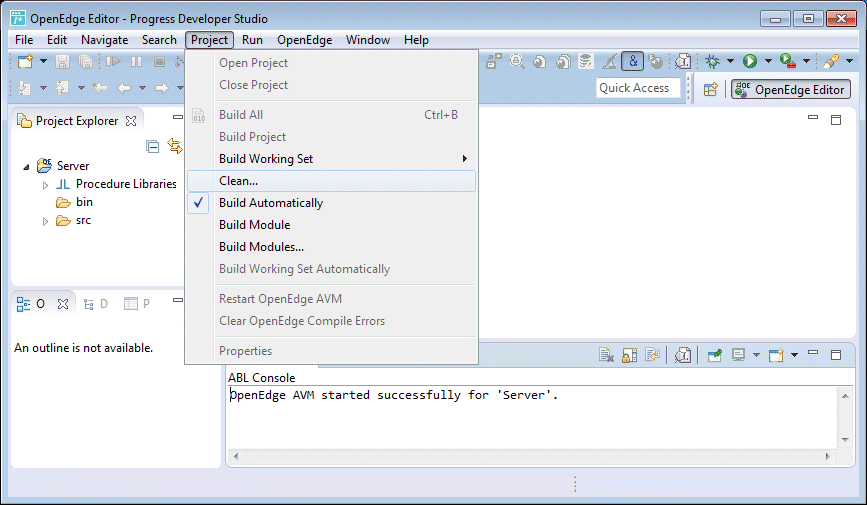Screen dimensions: 867x505
Task: Click the flashlight Search toolbar icon
Action: 831,61
